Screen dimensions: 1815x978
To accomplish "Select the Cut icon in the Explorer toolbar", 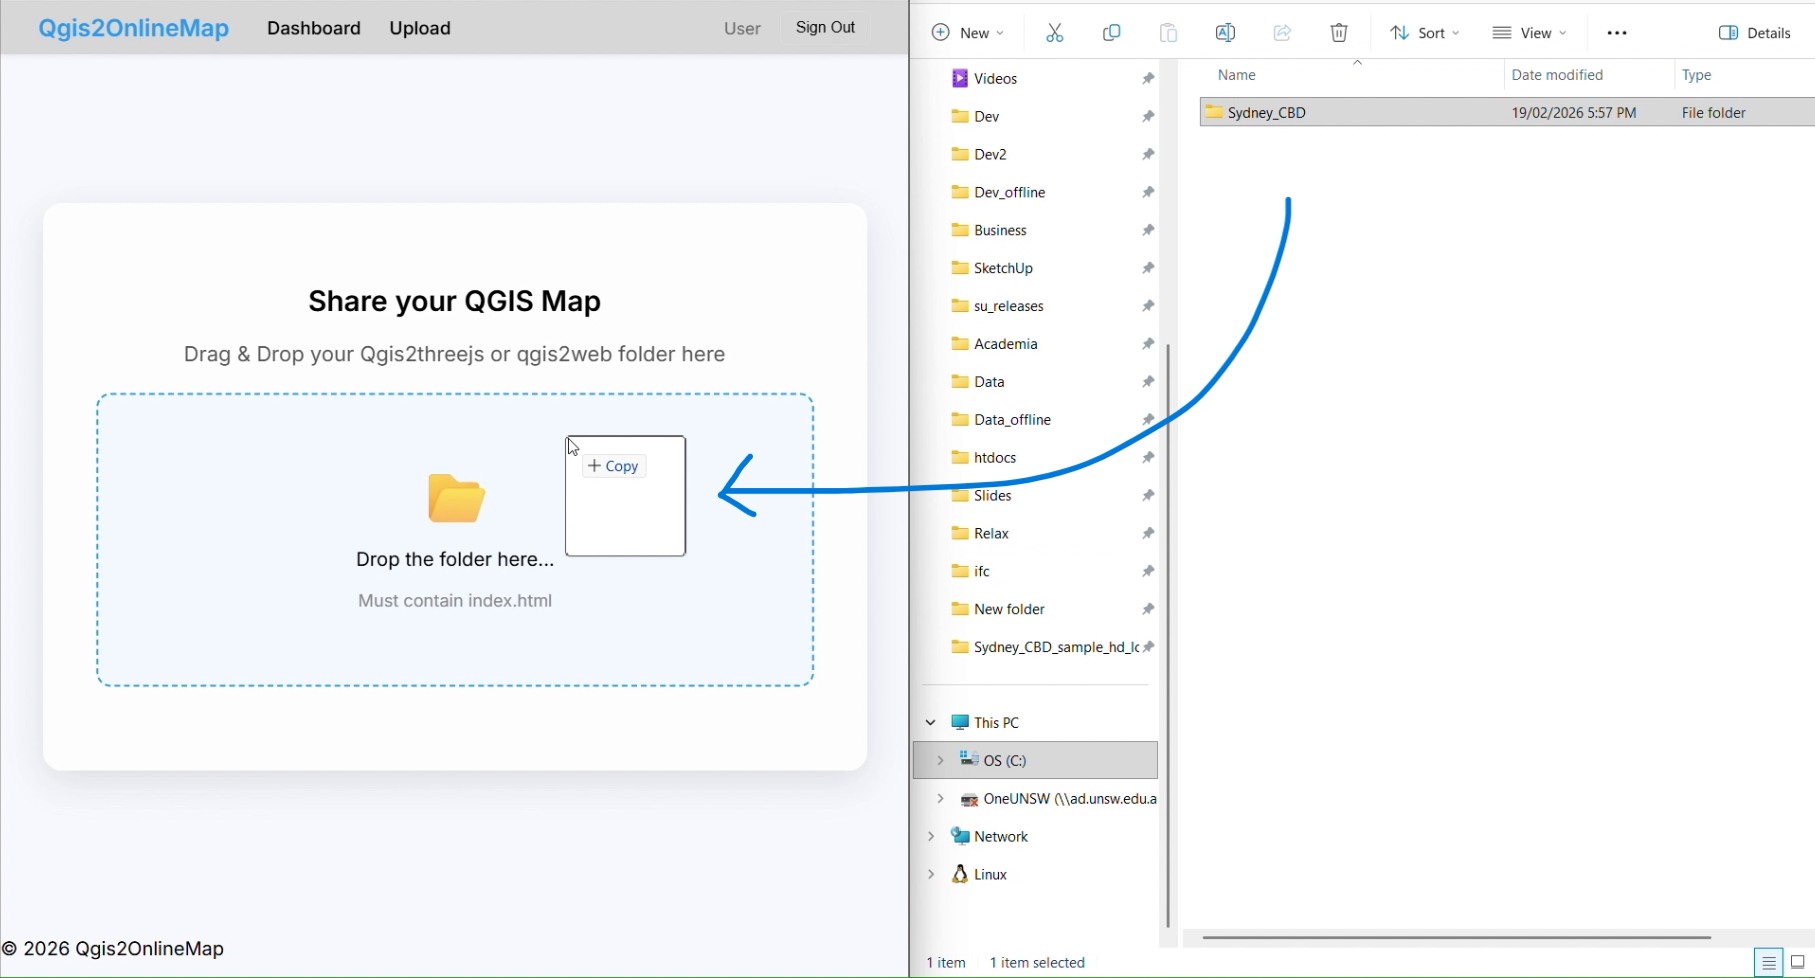I will point(1054,32).
